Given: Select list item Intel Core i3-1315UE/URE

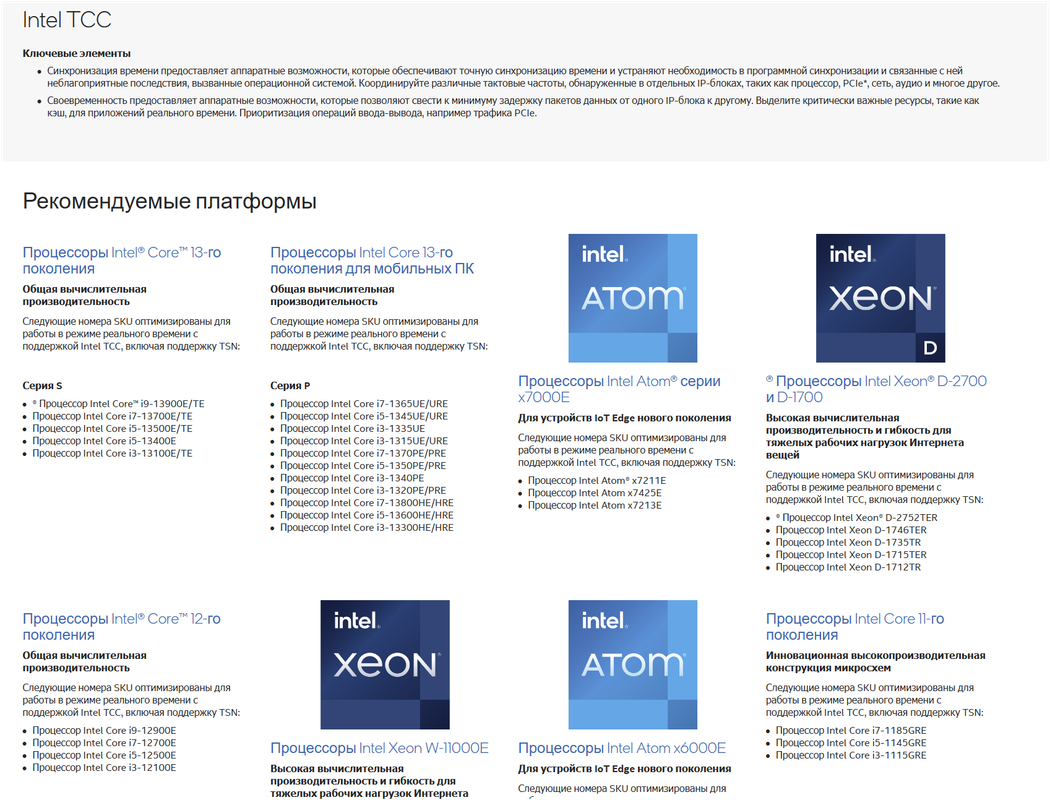Looking at the screenshot, I should [364, 441].
